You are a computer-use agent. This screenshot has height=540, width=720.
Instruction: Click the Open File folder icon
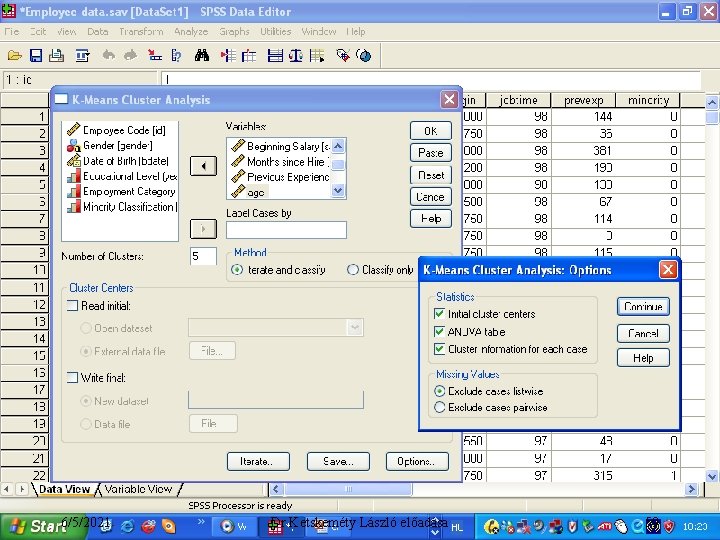pos(14,56)
